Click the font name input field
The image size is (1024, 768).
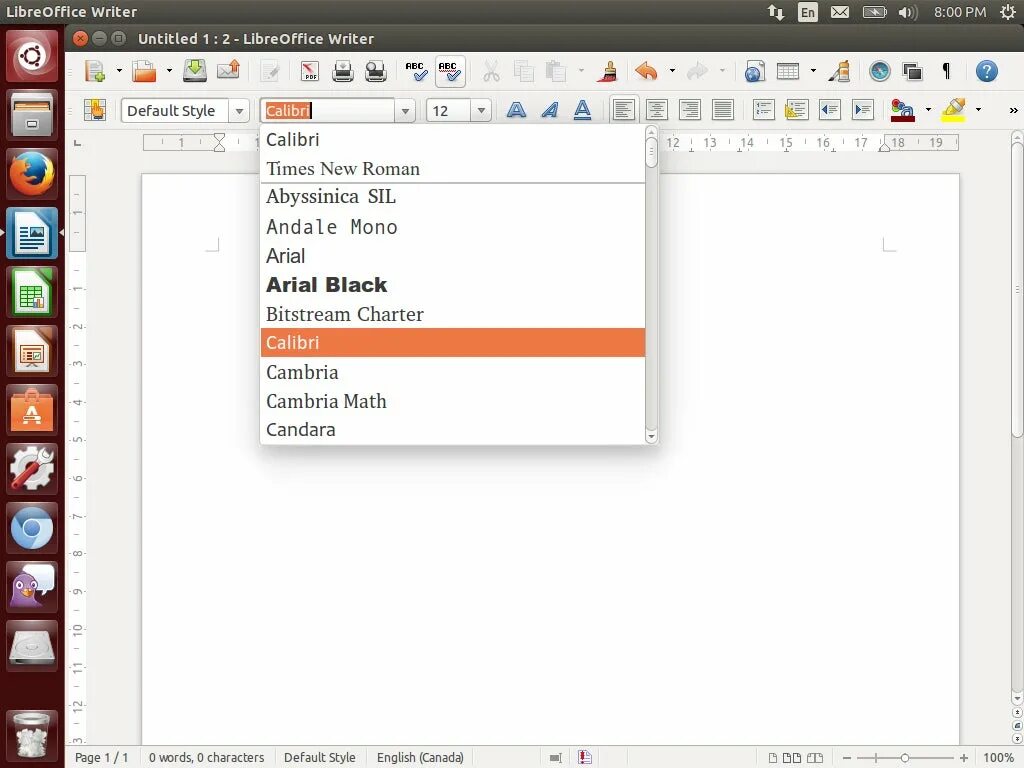(x=328, y=111)
